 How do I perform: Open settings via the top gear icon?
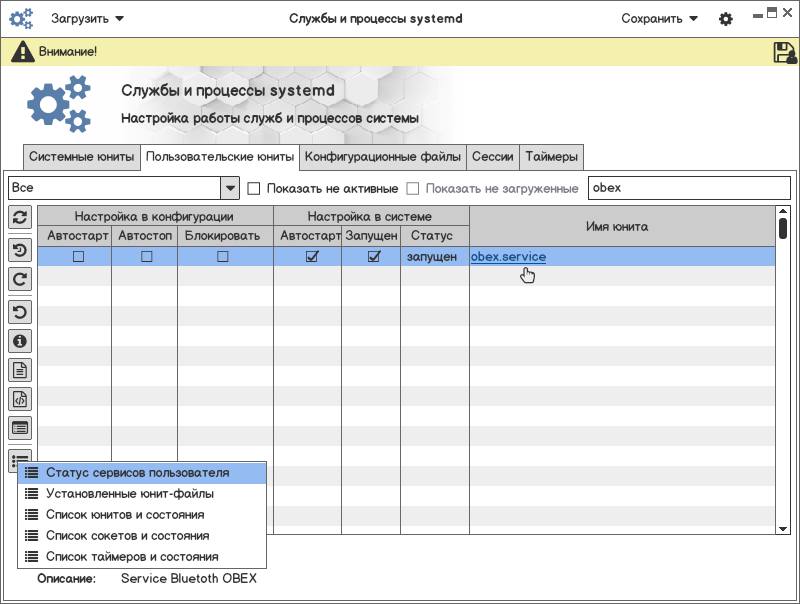click(x=726, y=19)
